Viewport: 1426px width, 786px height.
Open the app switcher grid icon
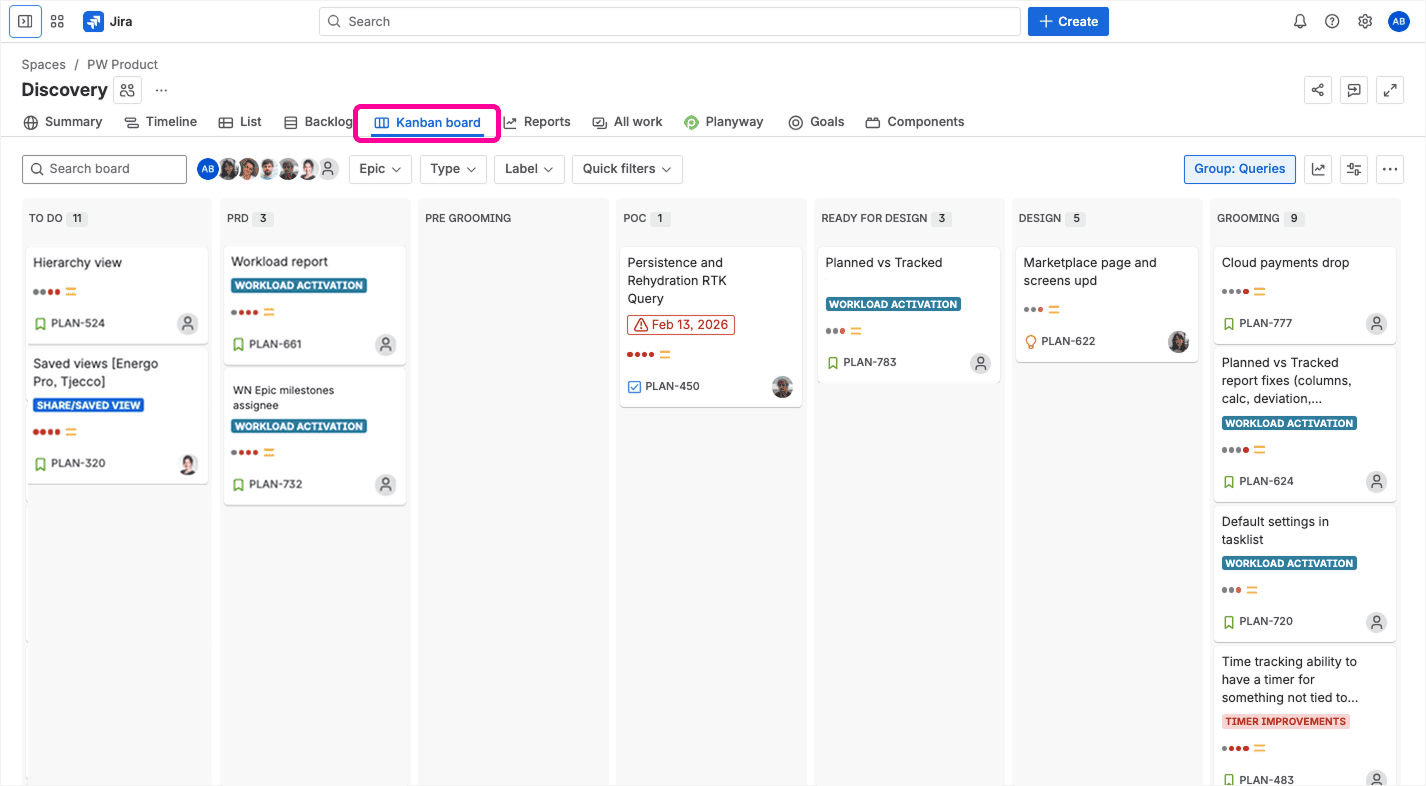coord(57,21)
